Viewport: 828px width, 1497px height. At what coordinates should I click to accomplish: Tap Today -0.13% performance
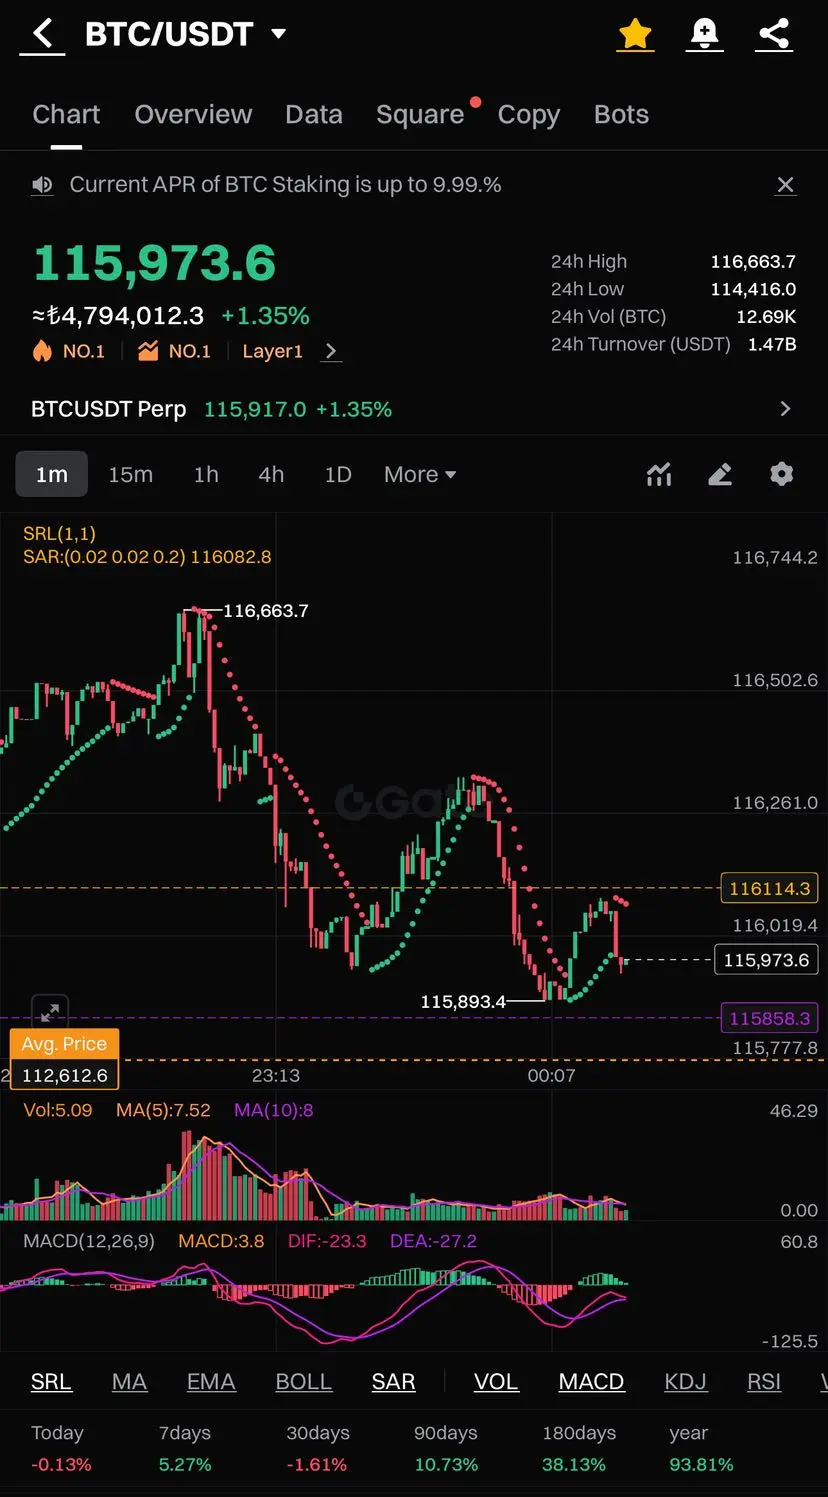61,1449
